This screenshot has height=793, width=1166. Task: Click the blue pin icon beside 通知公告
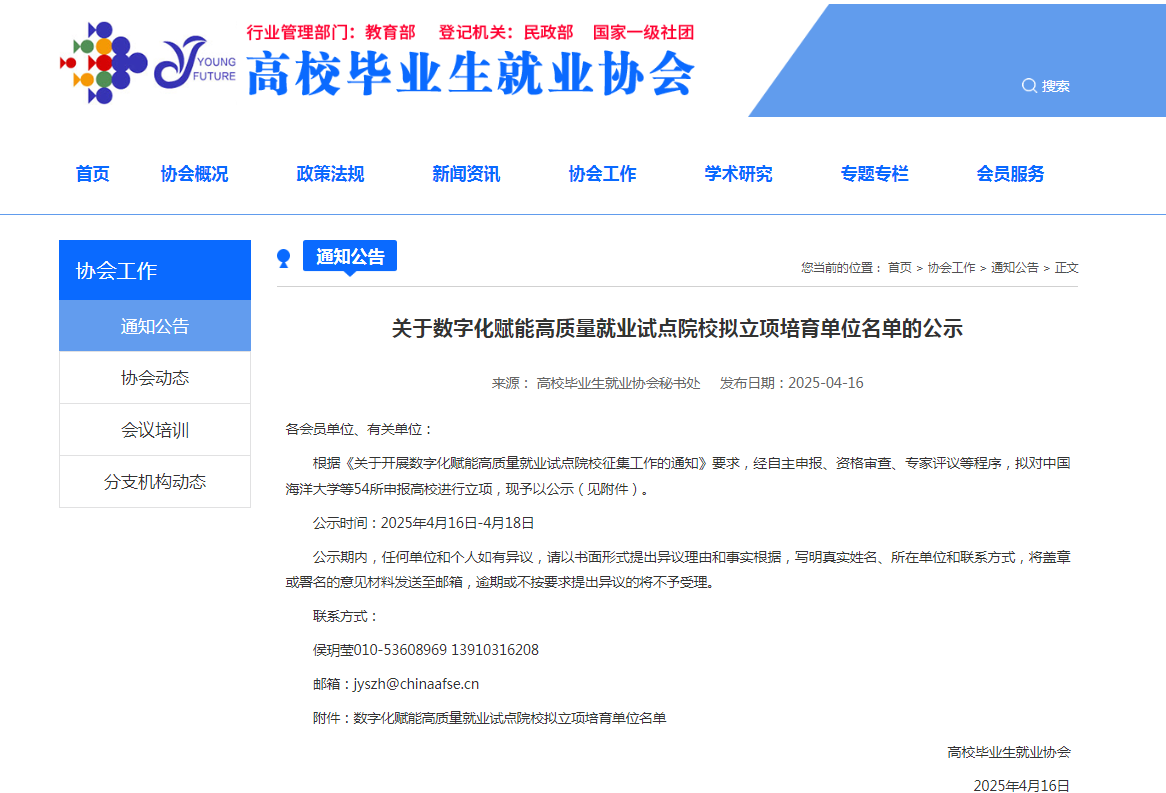click(284, 258)
